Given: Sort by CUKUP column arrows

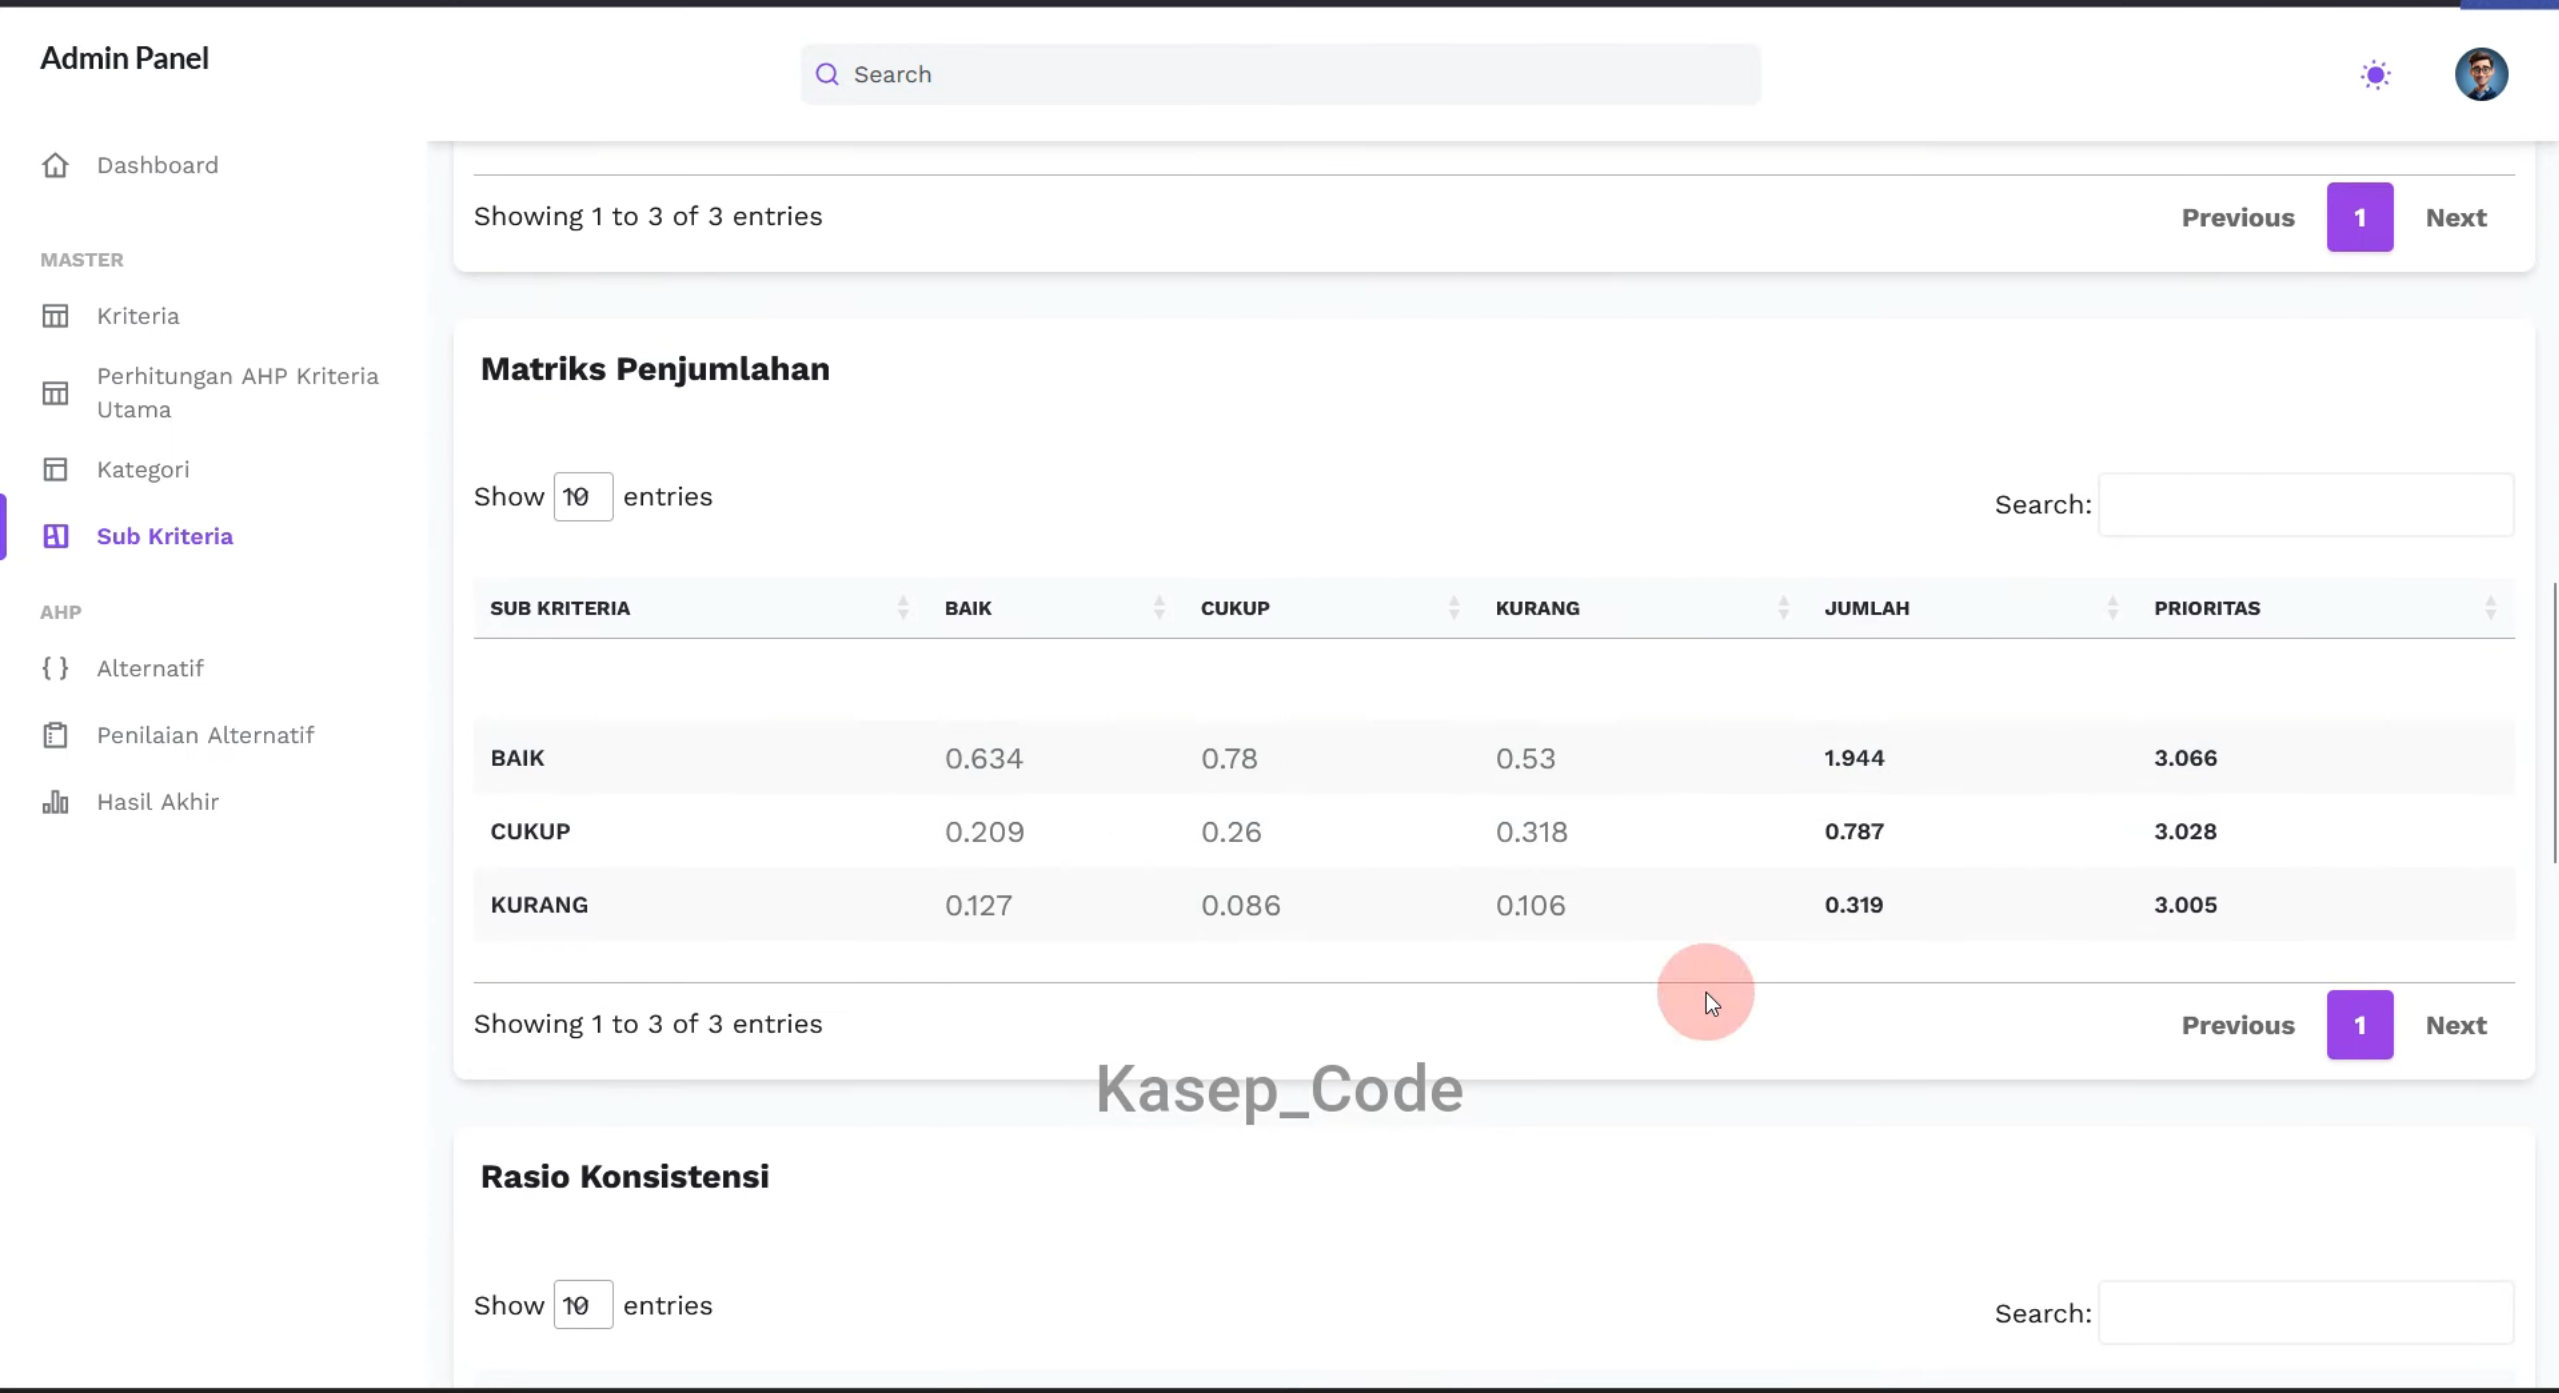Looking at the screenshot, I should coord(1454,608).
